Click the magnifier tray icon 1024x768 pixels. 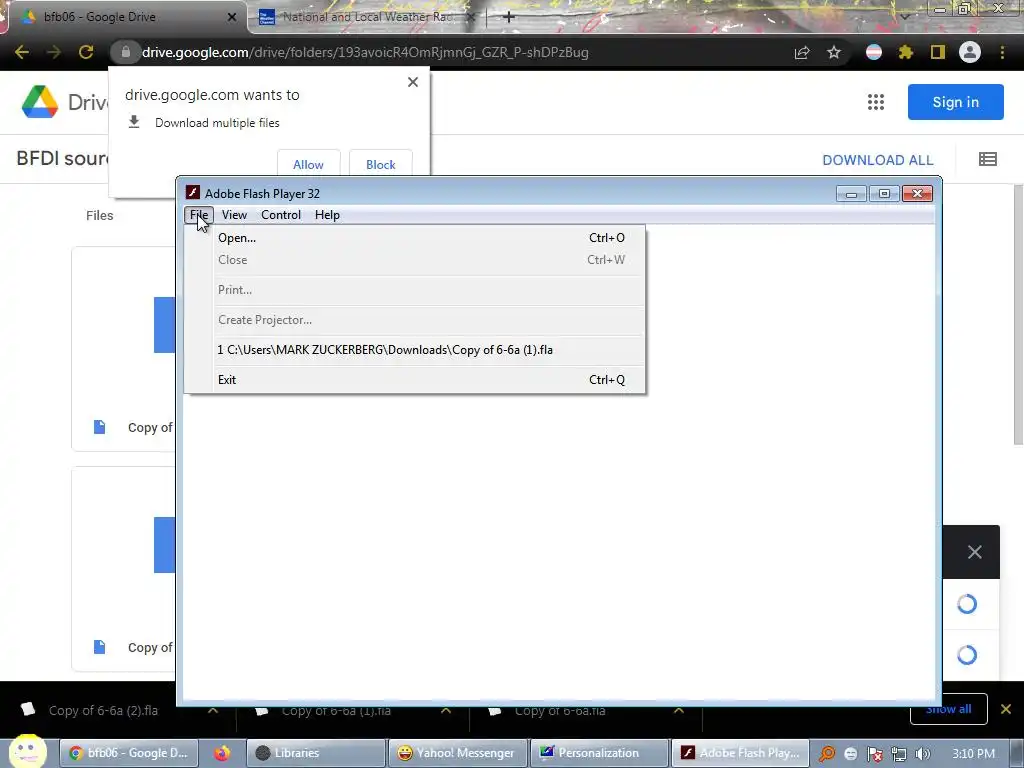tap(827, 754)
